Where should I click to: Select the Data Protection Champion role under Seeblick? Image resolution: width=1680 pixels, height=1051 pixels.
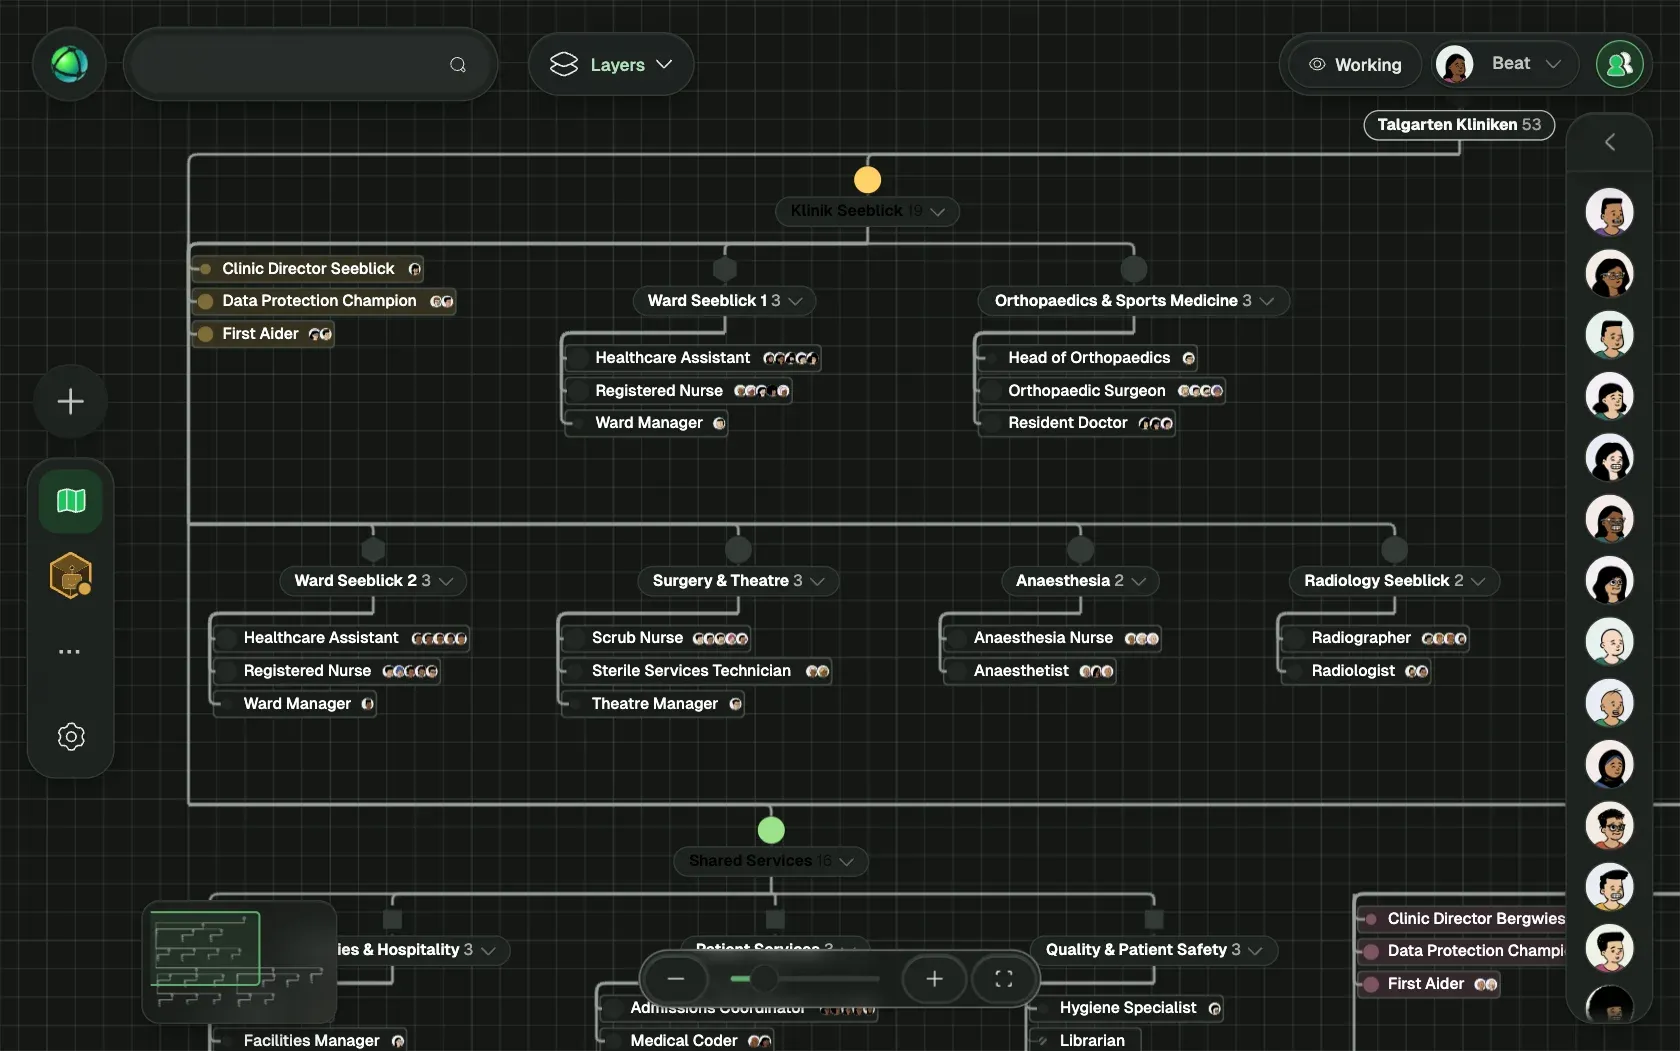326,301
